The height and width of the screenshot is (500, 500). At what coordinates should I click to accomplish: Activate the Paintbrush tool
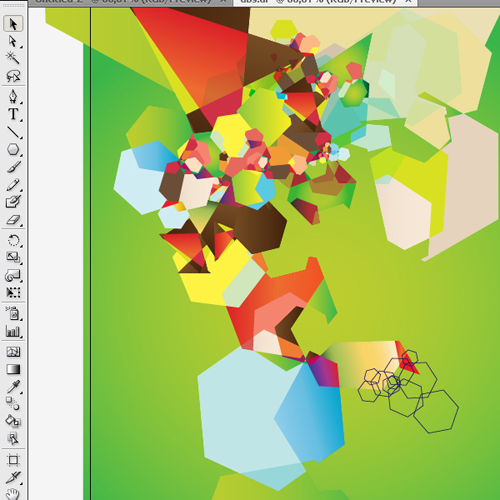[x=13, y=167]
